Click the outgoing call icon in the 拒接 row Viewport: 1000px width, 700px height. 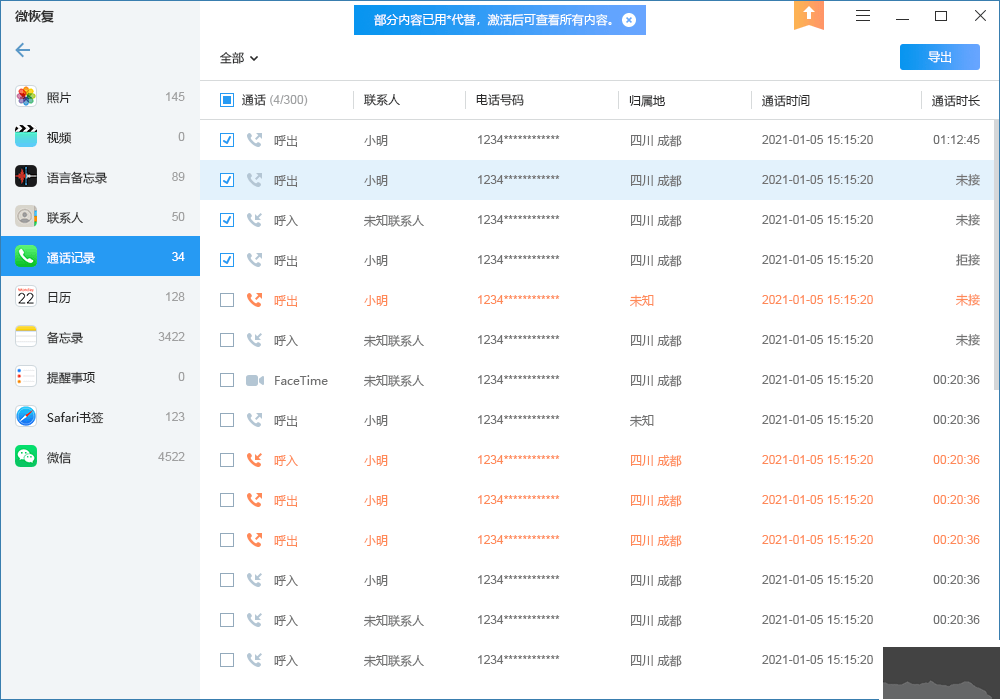click(x=254, y=259)
